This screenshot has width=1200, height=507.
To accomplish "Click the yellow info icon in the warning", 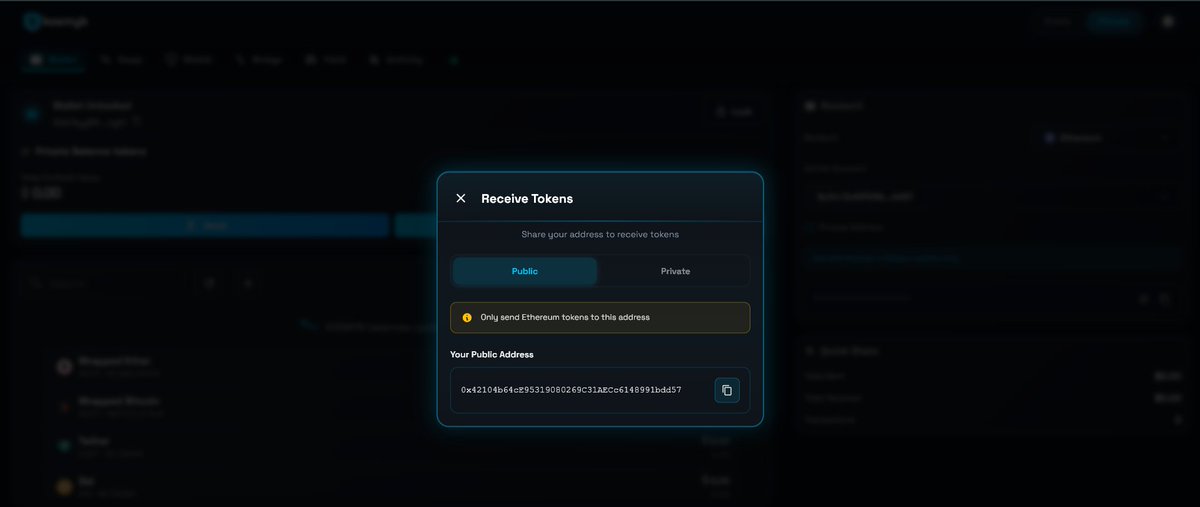I will (467, 318).
